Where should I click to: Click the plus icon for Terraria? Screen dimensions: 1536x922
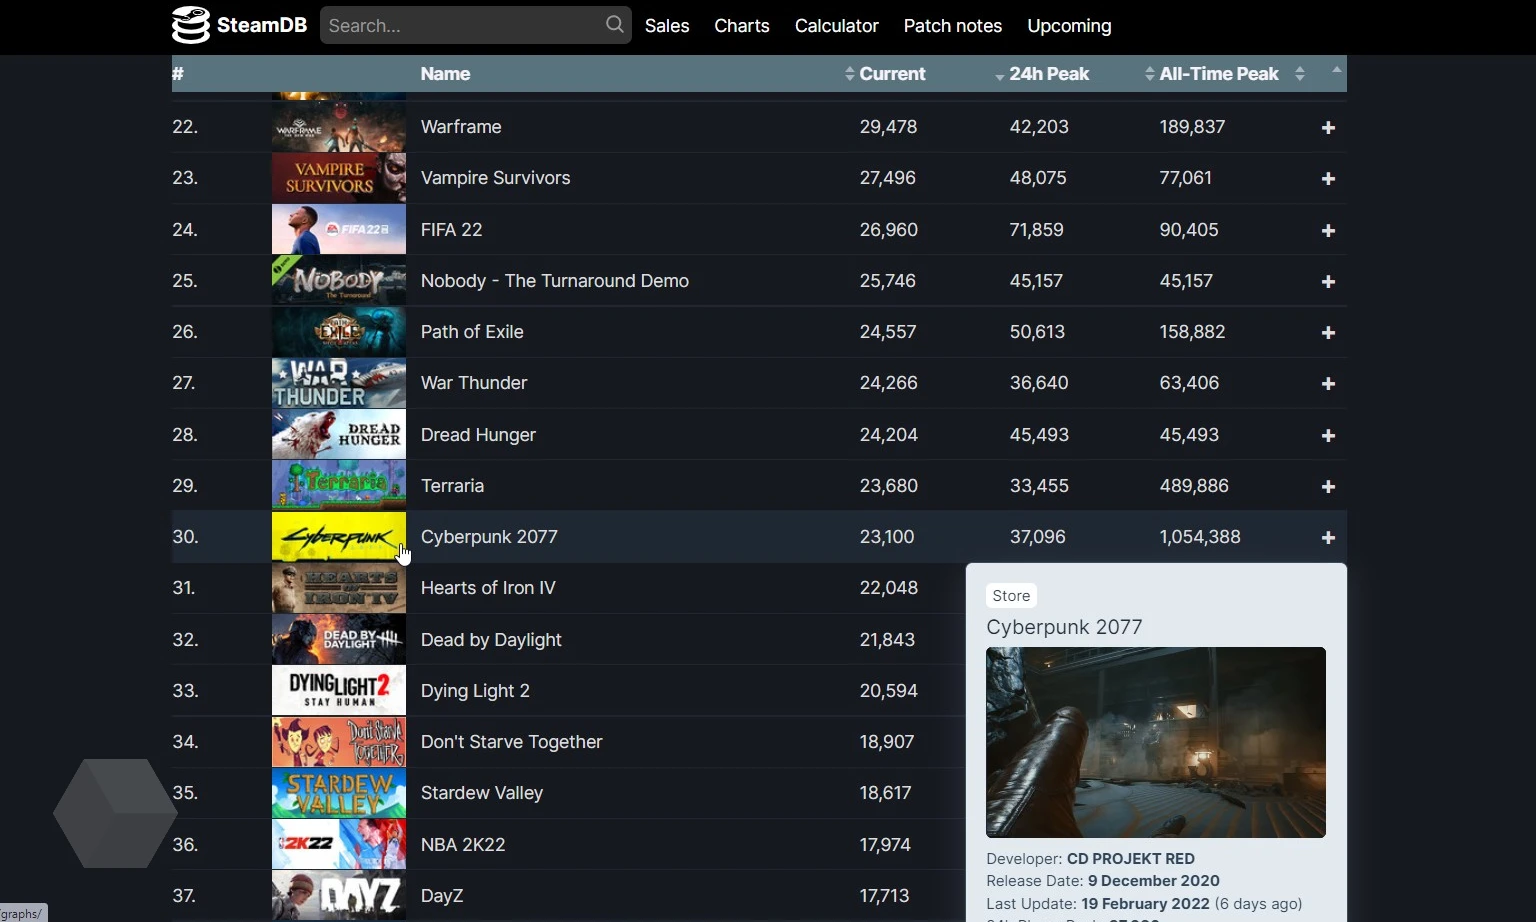coord(1328,487)
